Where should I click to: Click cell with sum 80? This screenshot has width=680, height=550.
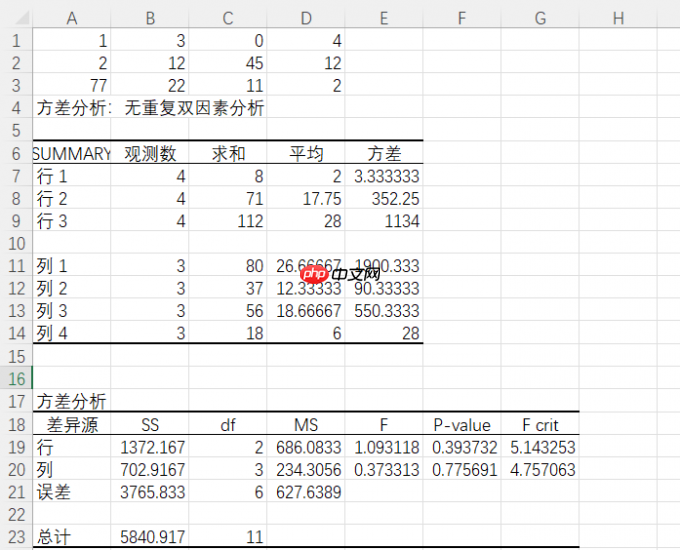228,266
